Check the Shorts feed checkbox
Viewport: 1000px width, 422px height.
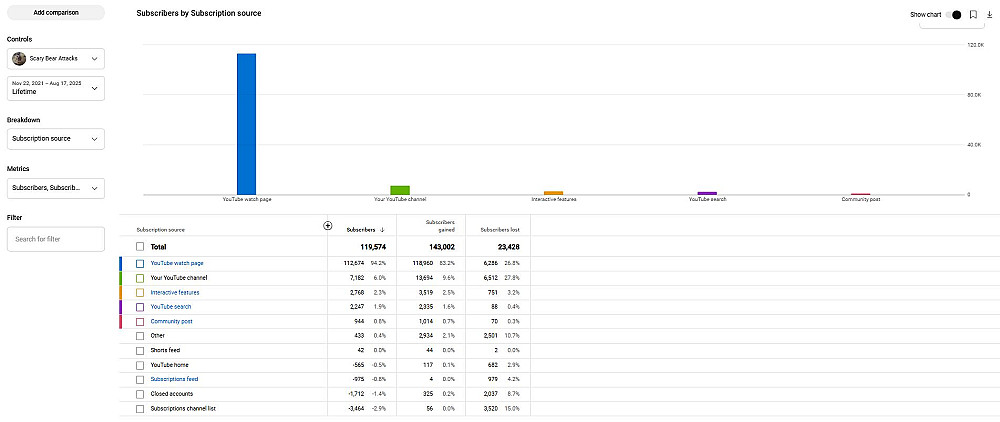pyautogui.click(x=140, y=351)
